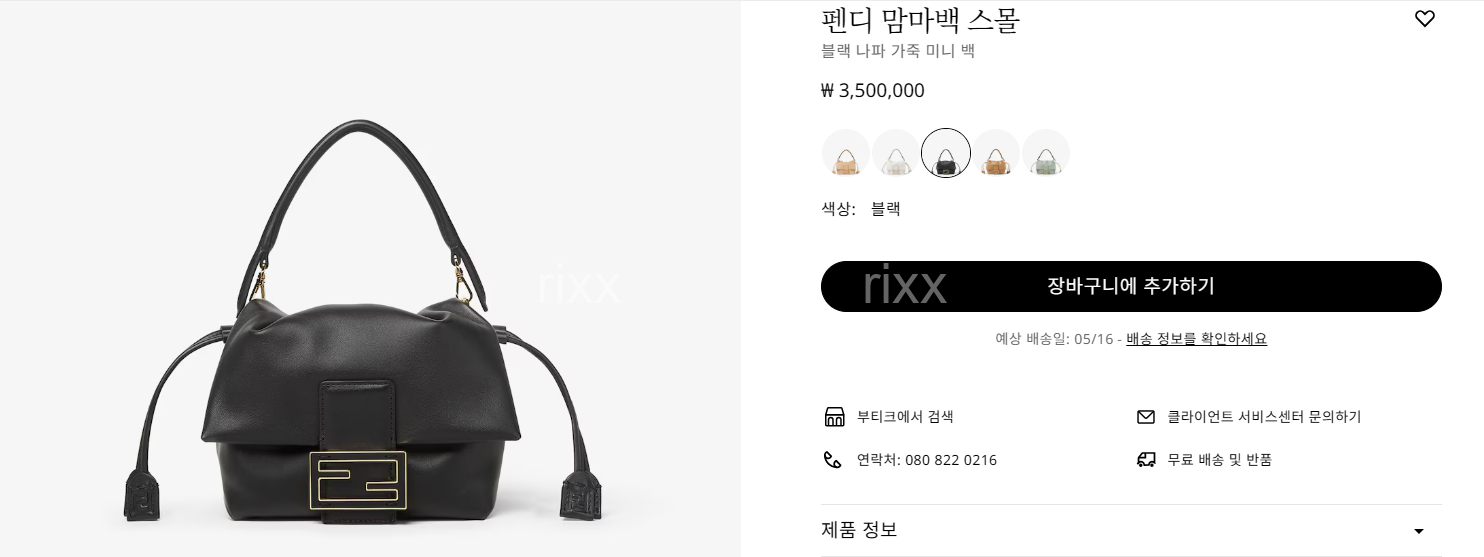Screen dimensions: 1484x557
Task: Click the envelope client service icon
Action: click(1146, 417)
